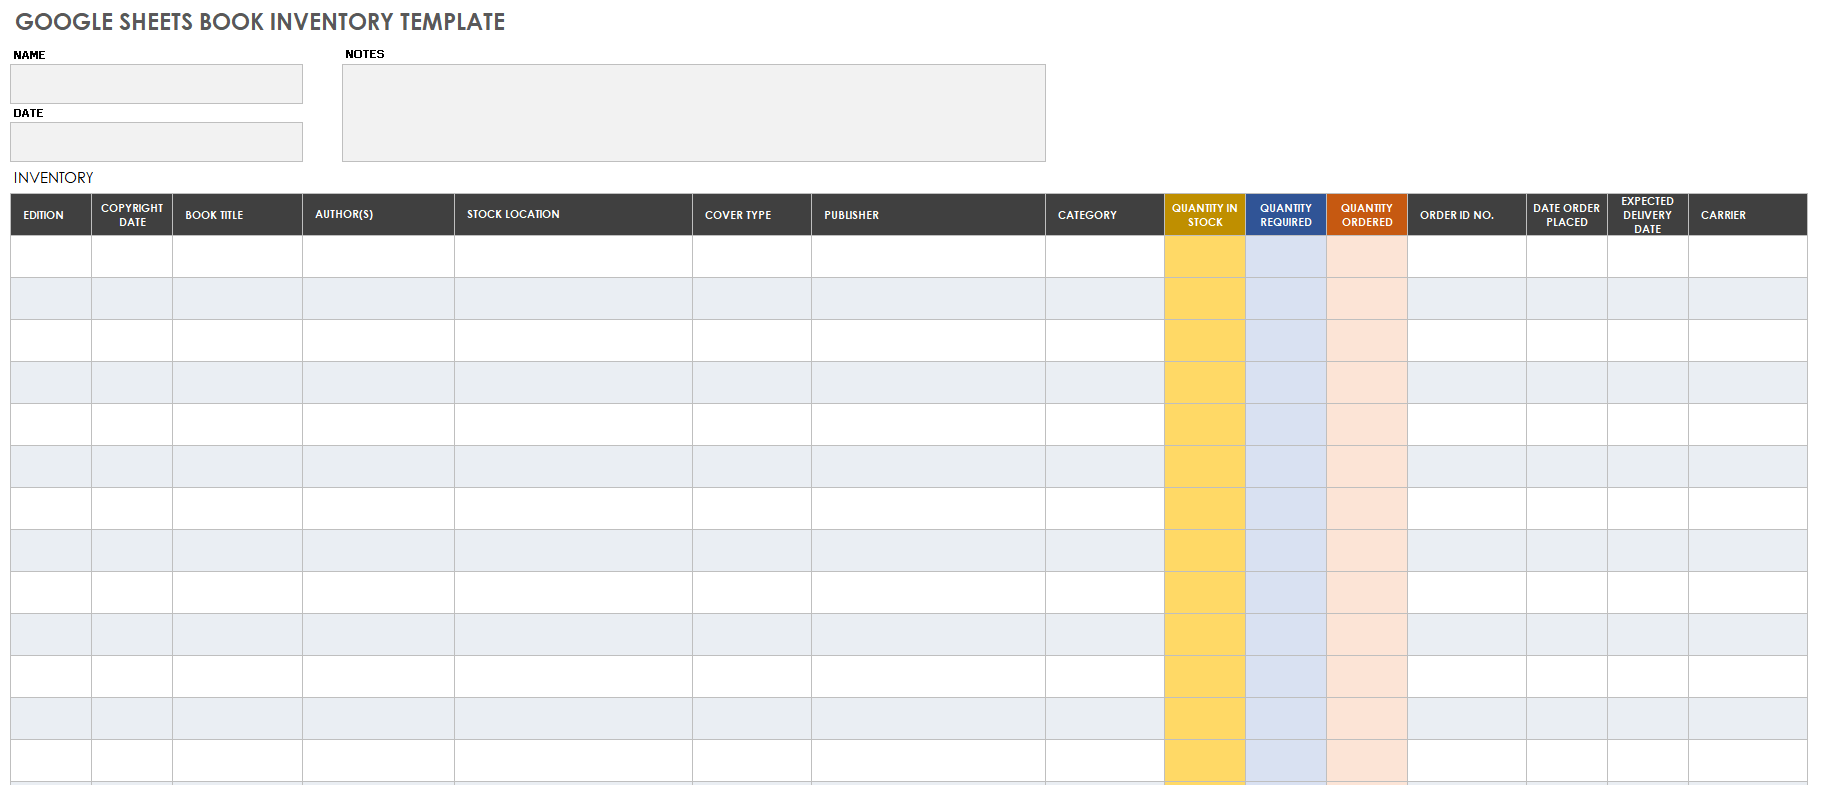
Task: Click the EXPECTED DELIVERY DATE header
Action: point(1648,215)
